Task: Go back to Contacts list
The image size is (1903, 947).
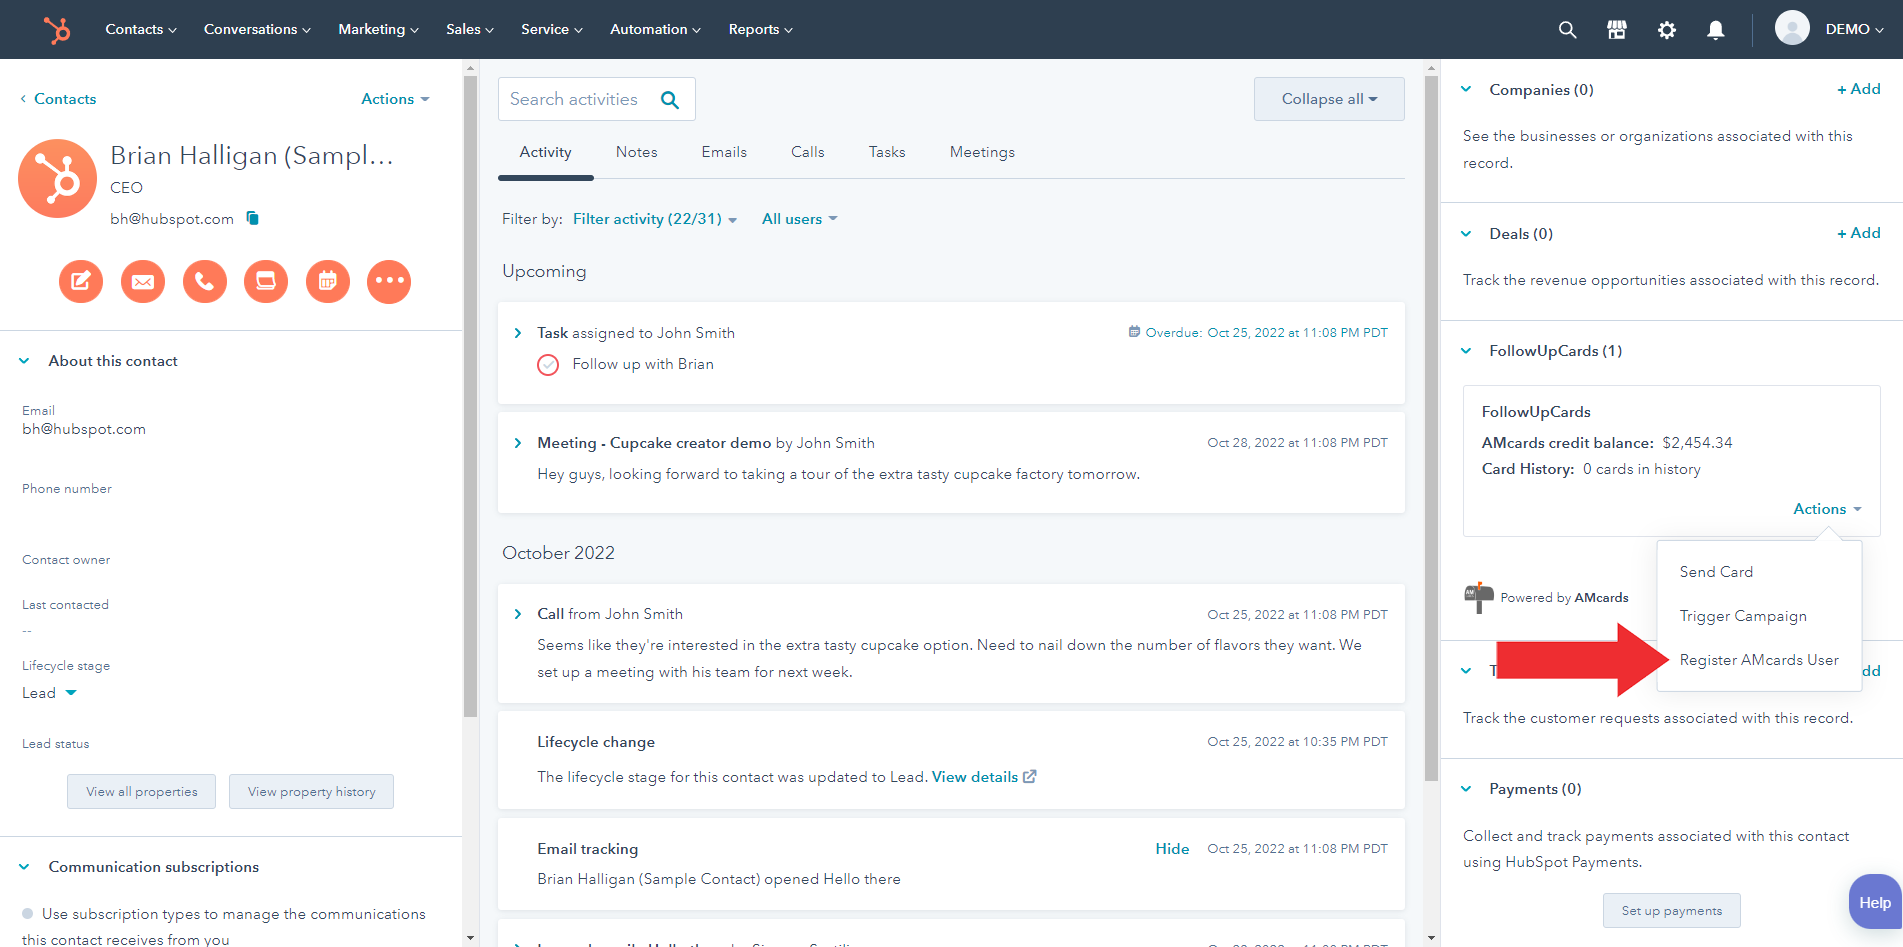Action: click(x=58, y=99)
